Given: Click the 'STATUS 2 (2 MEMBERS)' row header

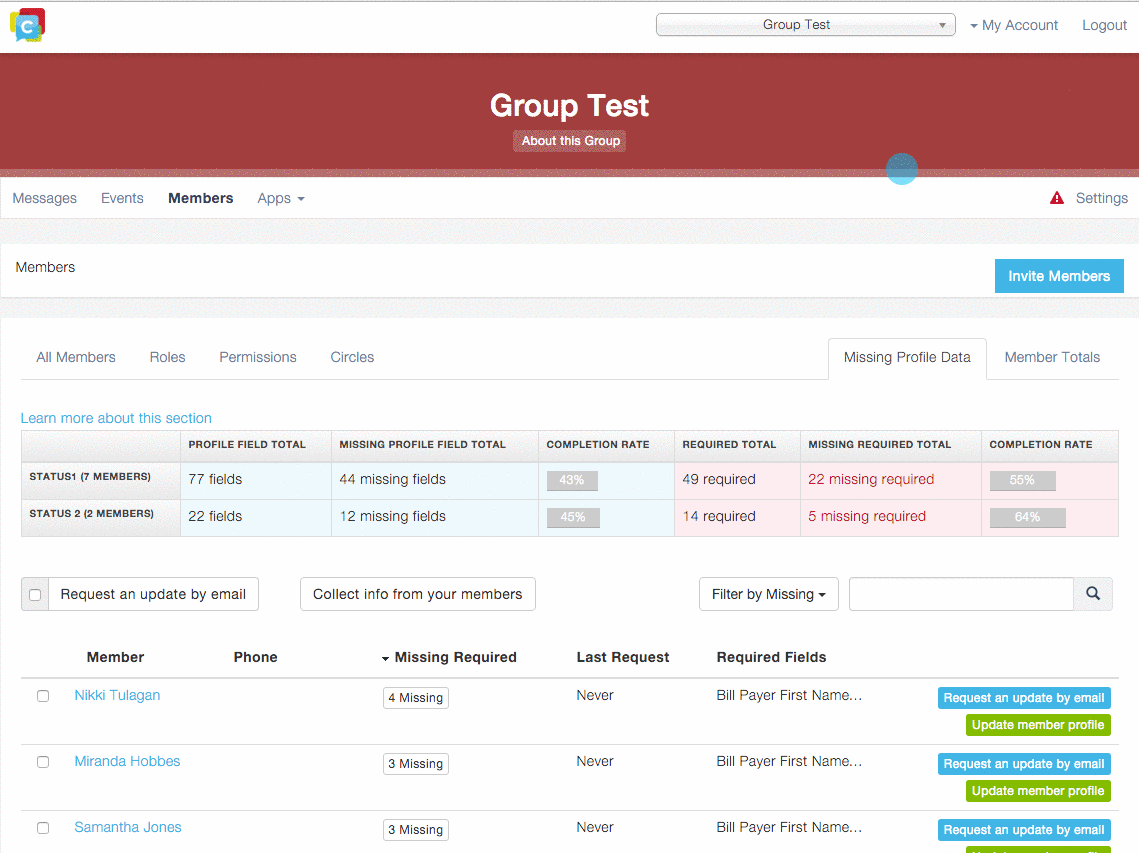Looking at the screenshot, I should pos(101,517).
